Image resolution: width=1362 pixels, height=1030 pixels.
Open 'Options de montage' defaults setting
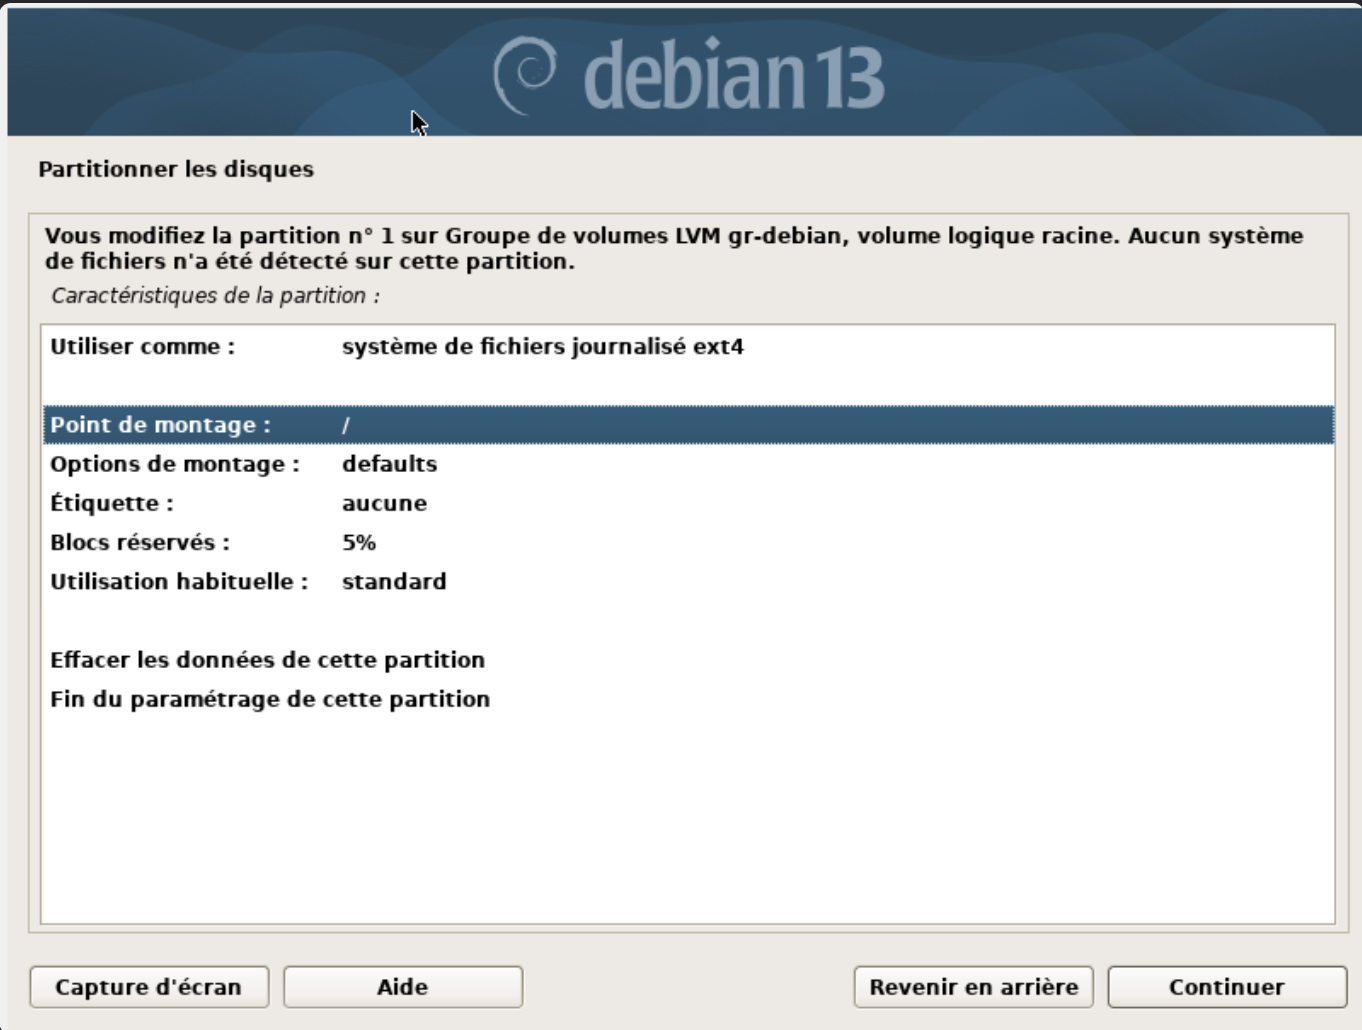point(688,464)
